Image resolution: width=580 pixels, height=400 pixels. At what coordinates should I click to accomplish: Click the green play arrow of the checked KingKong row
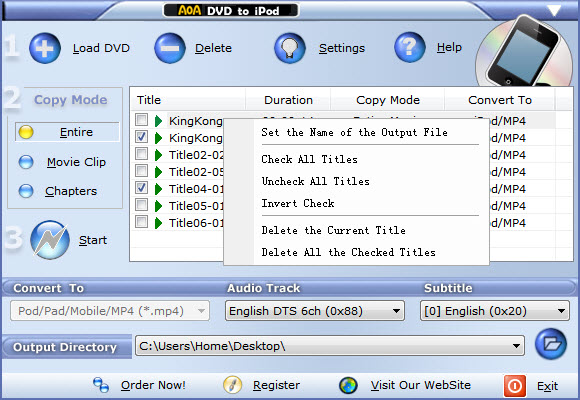pos(158,138)
